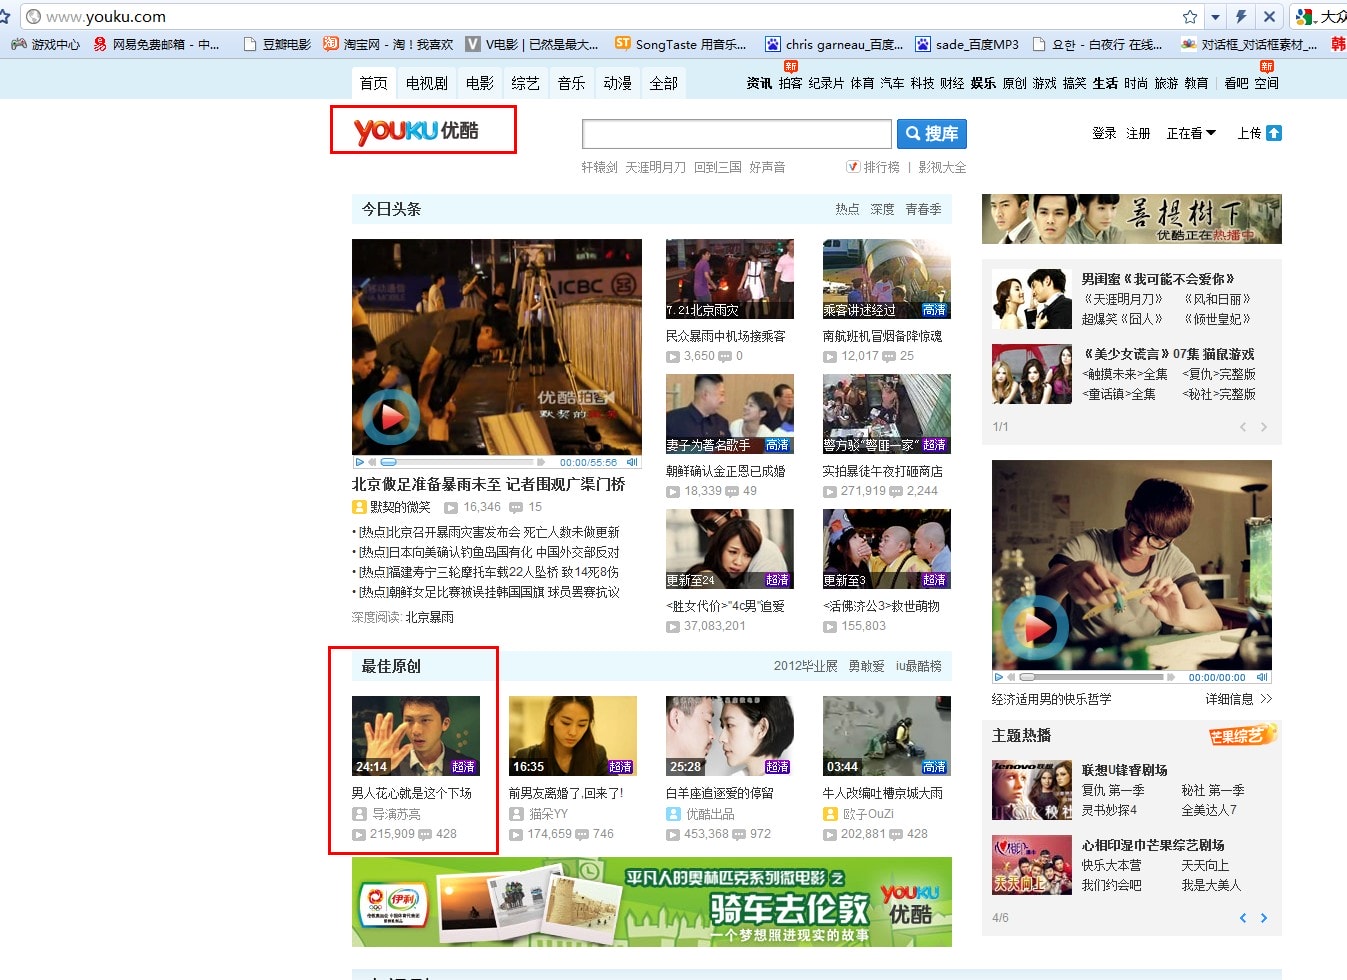Open the 男人花心就是这个下场 thumbnail

416,736
